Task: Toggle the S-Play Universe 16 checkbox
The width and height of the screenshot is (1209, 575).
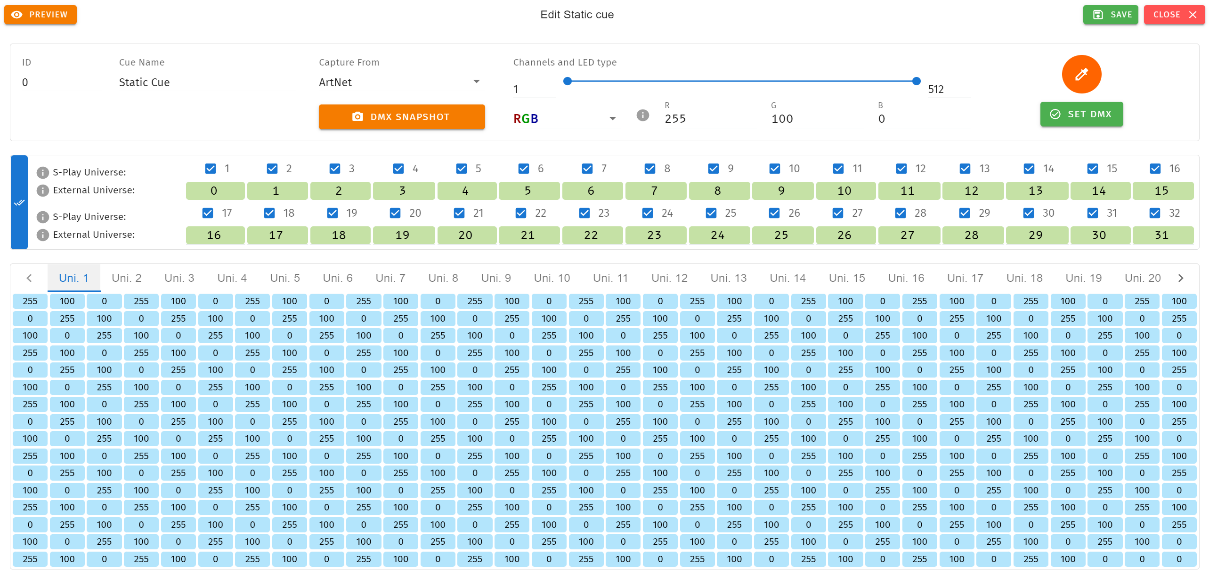Action: point(1155,169)
